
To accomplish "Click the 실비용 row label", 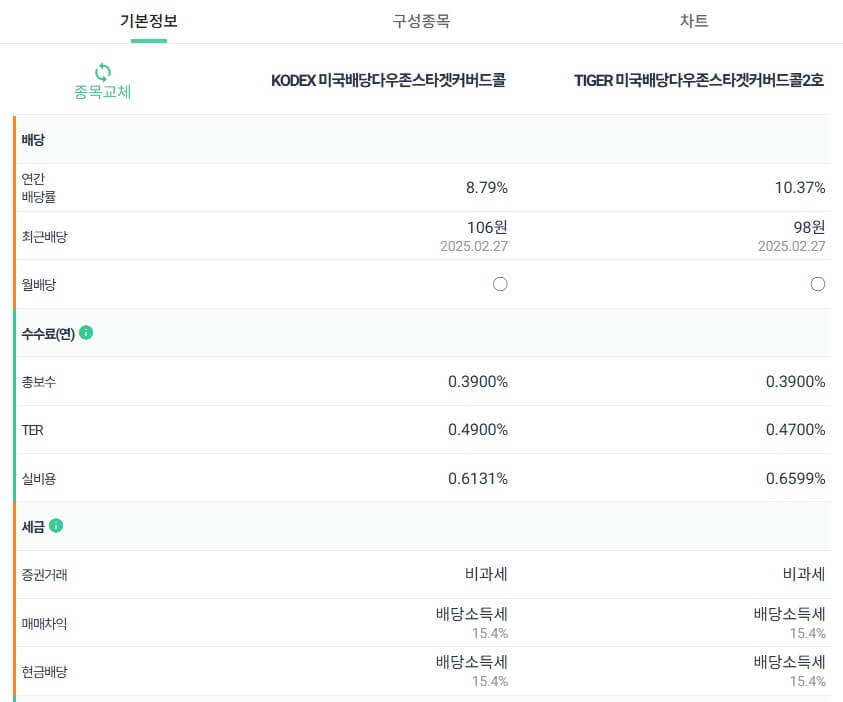I will [x=39, y=478].
